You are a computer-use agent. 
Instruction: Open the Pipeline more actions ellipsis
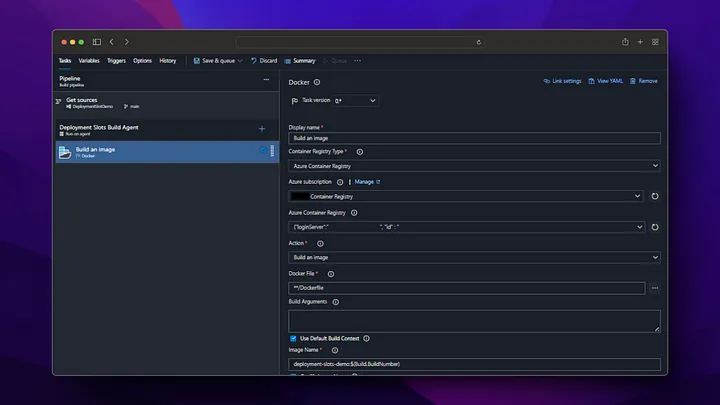point(266,79)
